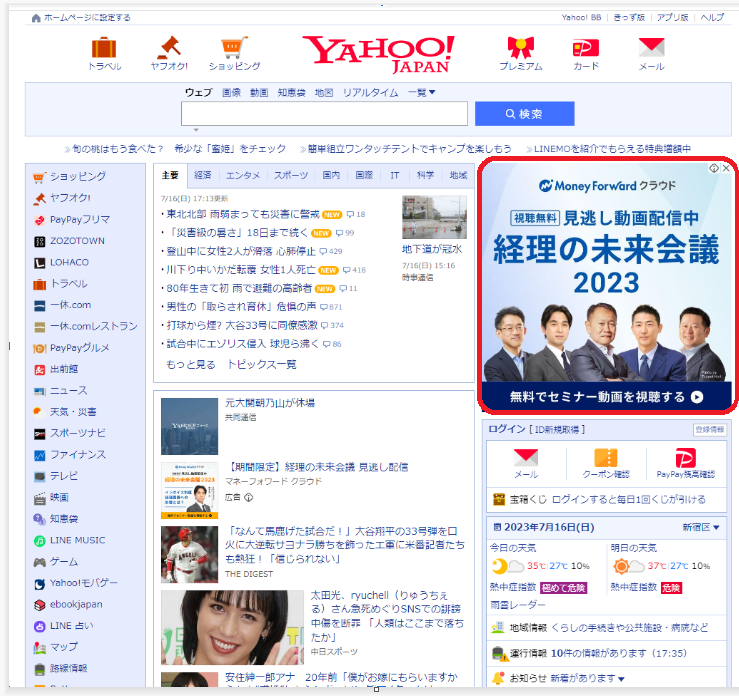The width and height of the screenshot is (739, 696).
Task: Click the ad info icon beside close X
Action: 714,168
